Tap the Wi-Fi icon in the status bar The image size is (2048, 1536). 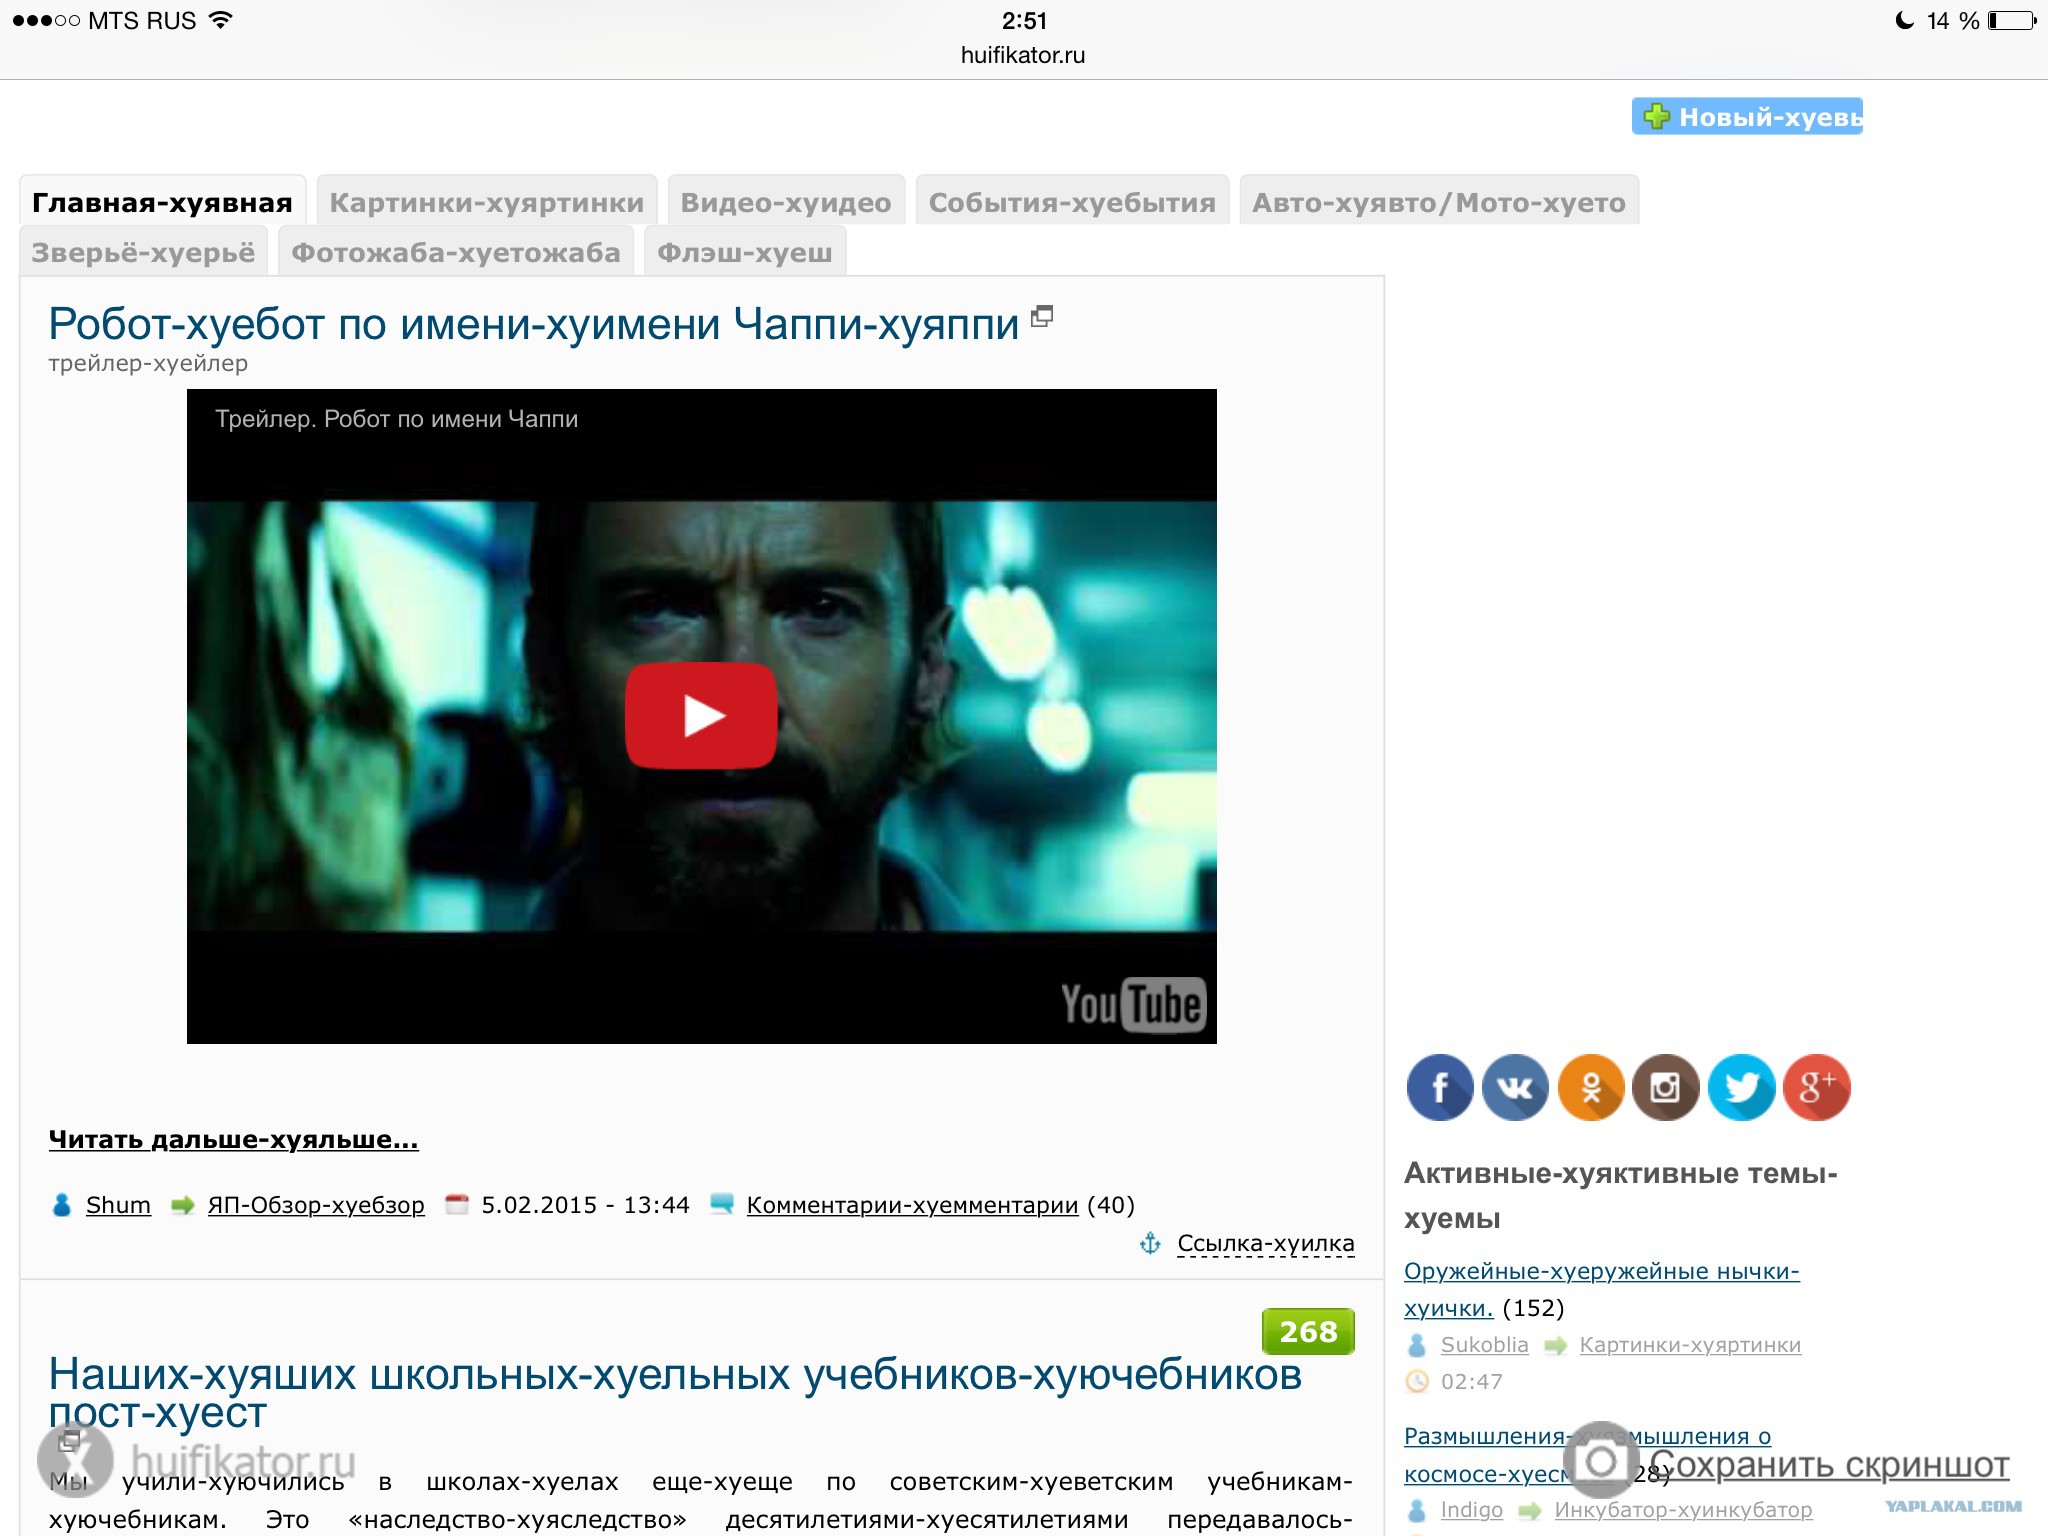(x=221, y=20)
